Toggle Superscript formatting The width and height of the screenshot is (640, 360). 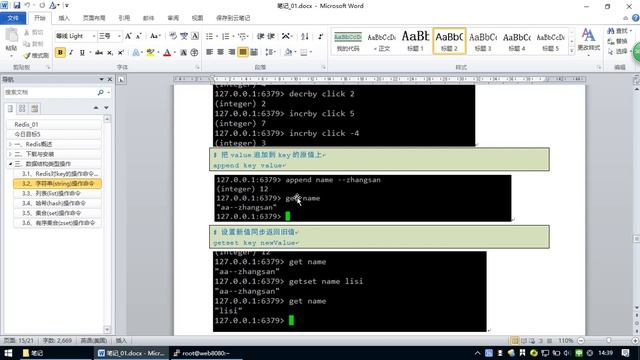(120, 53)
